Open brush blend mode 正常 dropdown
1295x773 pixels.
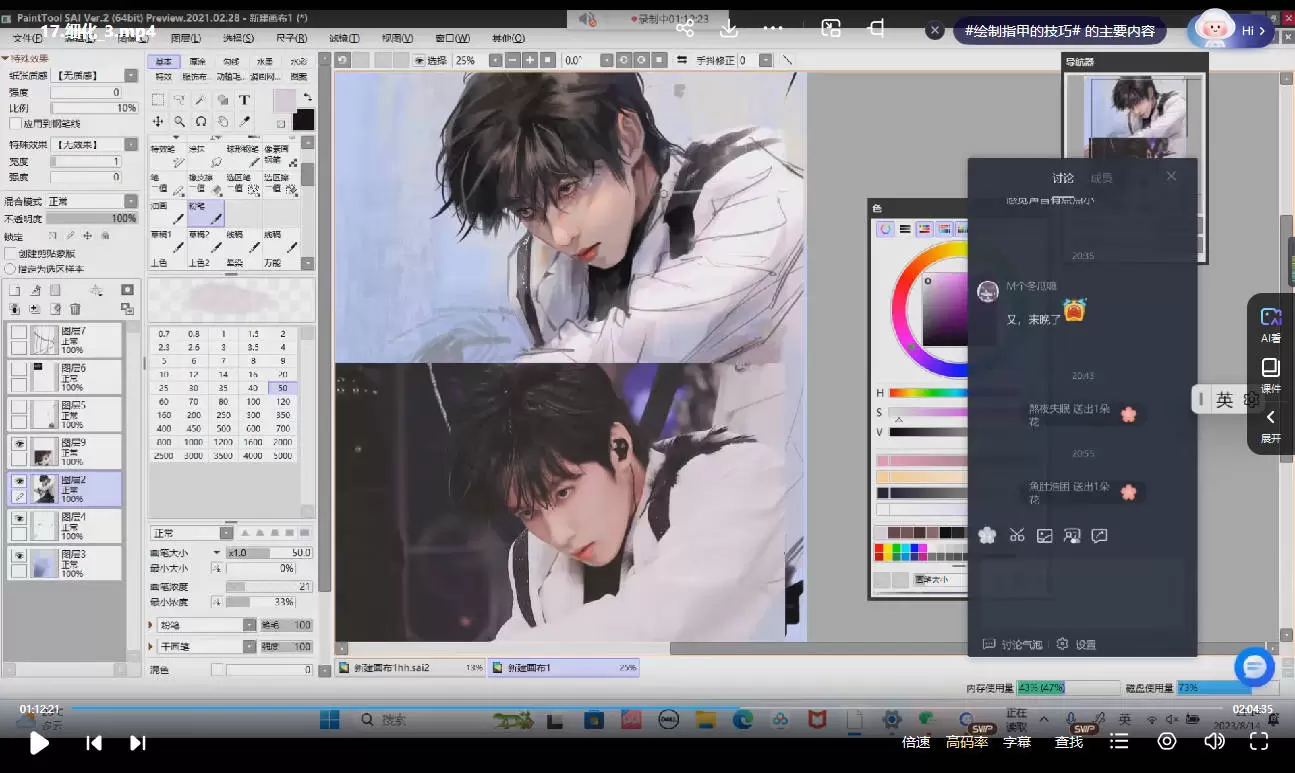point(226,533)
